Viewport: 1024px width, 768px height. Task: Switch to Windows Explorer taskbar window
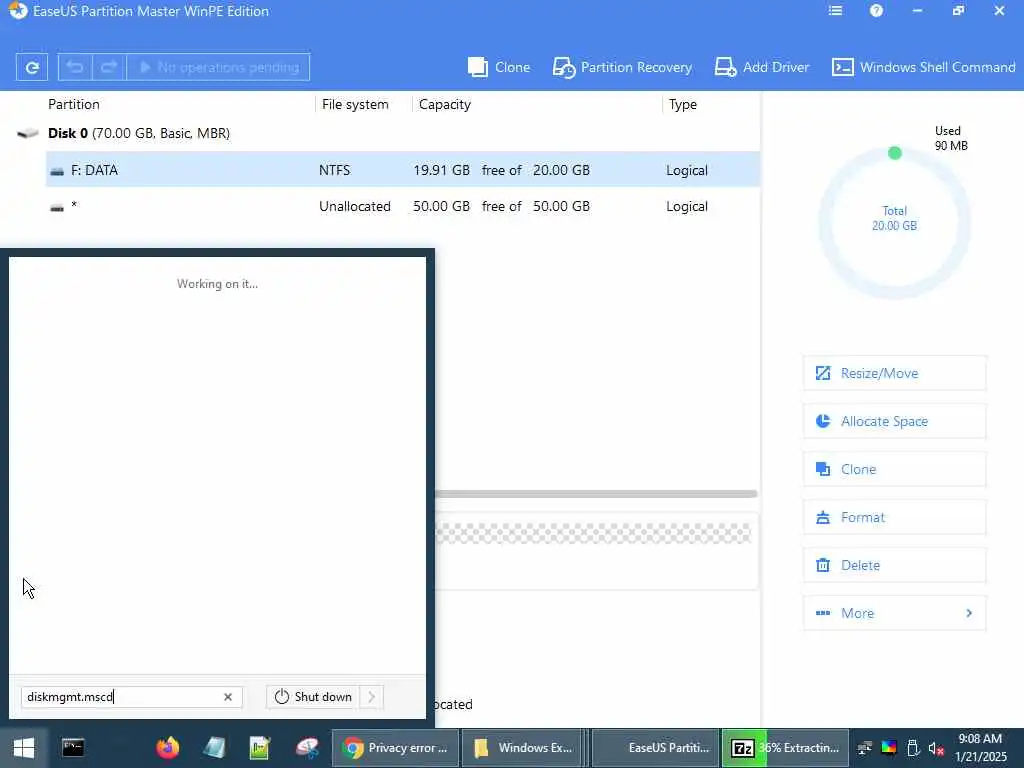(523, 748)
